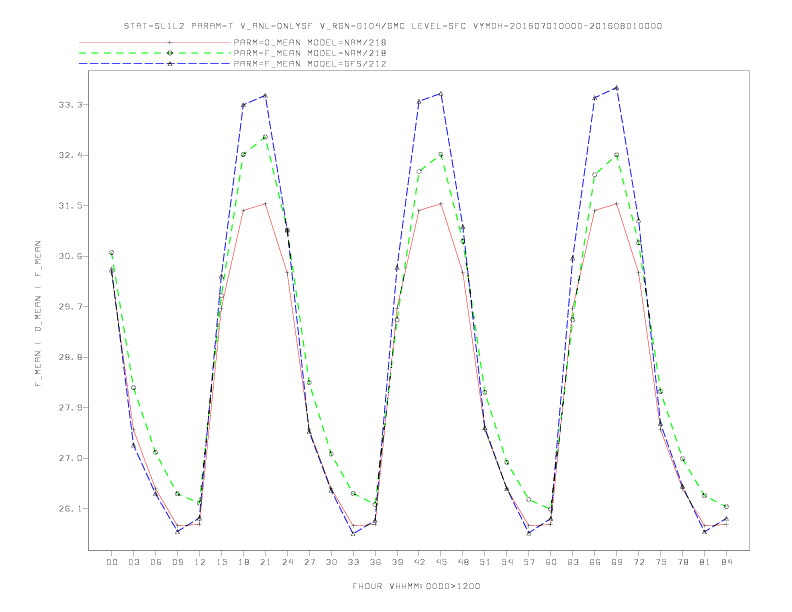
Task: Click x-axis forecast hour label 42
Action: coord(419,562)
